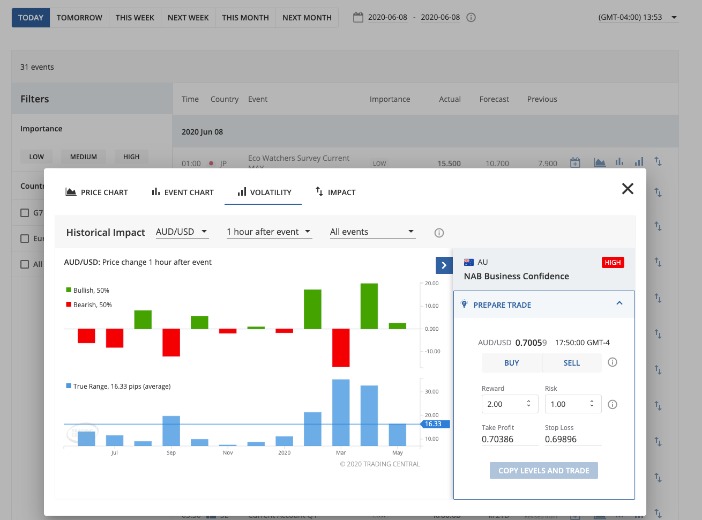
Task: Click the date range calendar icon
Action: 359,18
